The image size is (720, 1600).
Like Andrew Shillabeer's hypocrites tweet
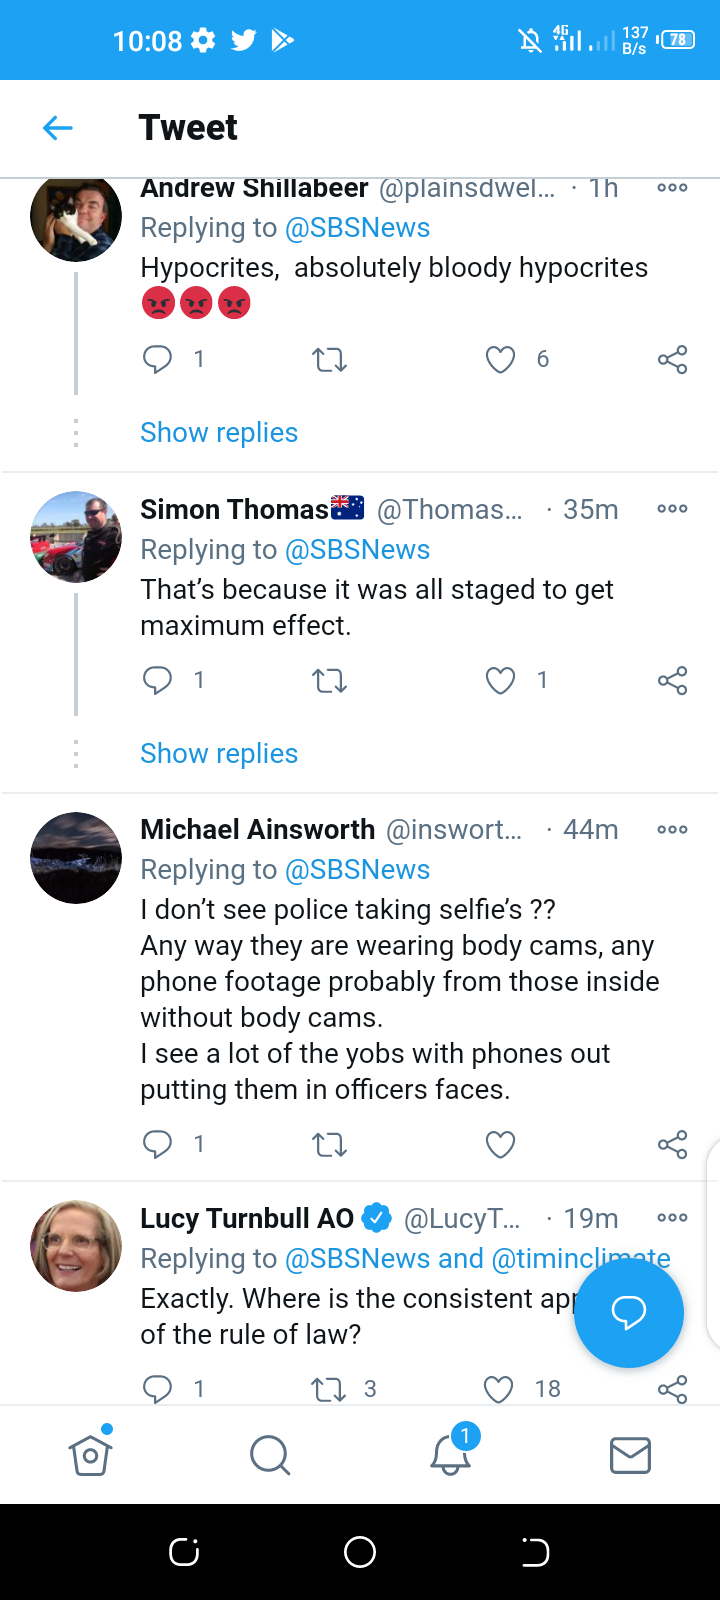(x=500, y=359)
